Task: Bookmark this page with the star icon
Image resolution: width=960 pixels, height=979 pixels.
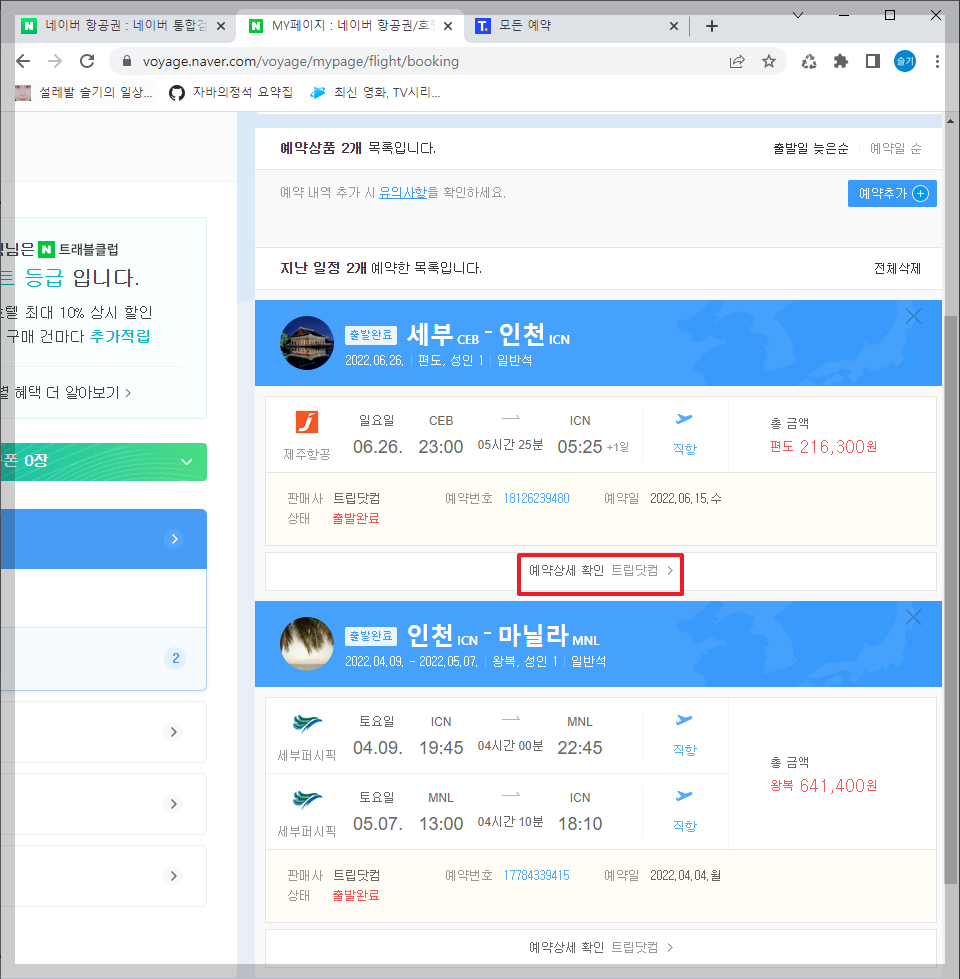Action: pyautogui.click(x=769, y=61)
